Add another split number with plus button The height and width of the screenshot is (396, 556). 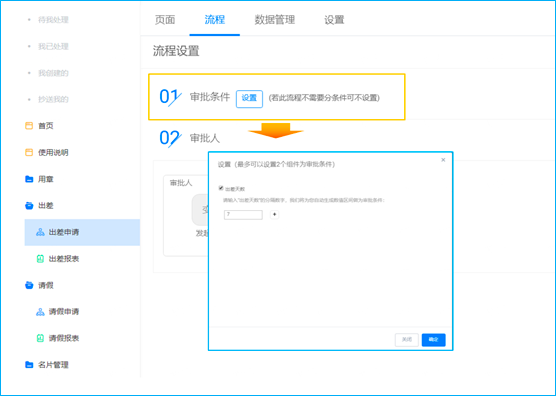(274, 215)
